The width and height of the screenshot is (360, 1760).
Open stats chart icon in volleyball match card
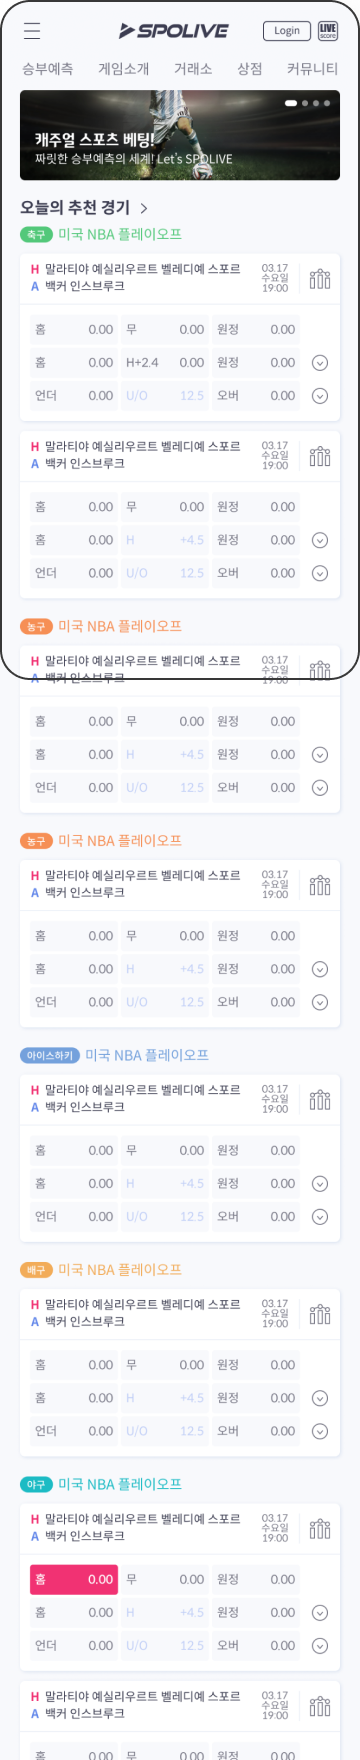320,1313
